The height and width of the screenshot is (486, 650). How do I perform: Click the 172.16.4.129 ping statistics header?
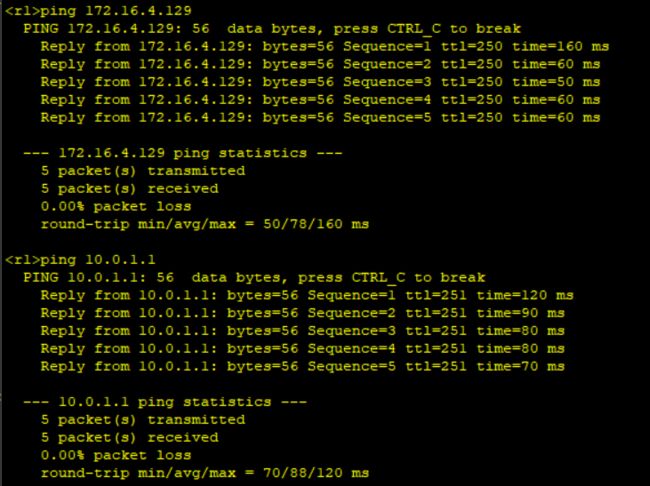183,153
